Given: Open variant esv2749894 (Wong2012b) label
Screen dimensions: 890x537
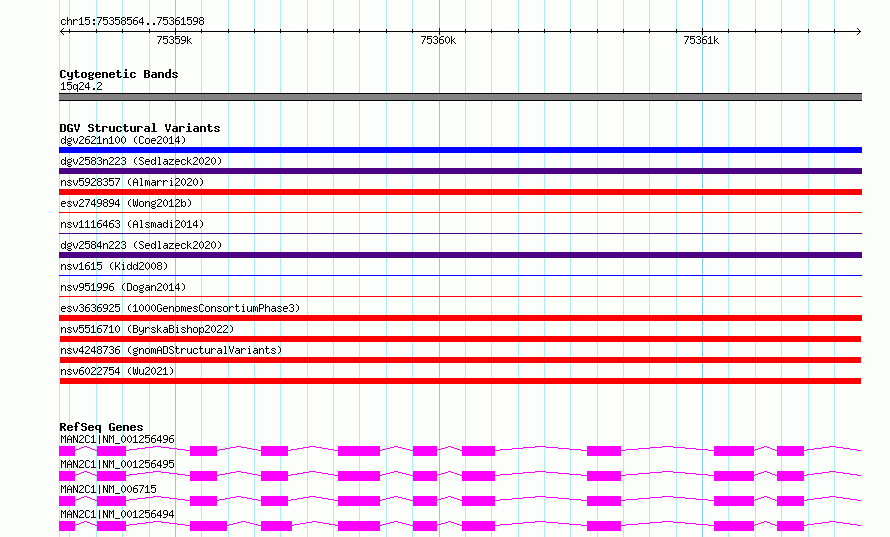Looking at the screenshot, I should [126, 203].
